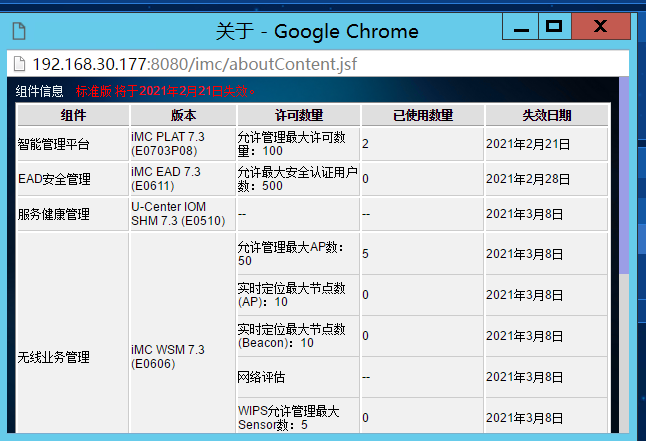
Task: Maximize the 关于 Chrome window
Action: (555, 26)
